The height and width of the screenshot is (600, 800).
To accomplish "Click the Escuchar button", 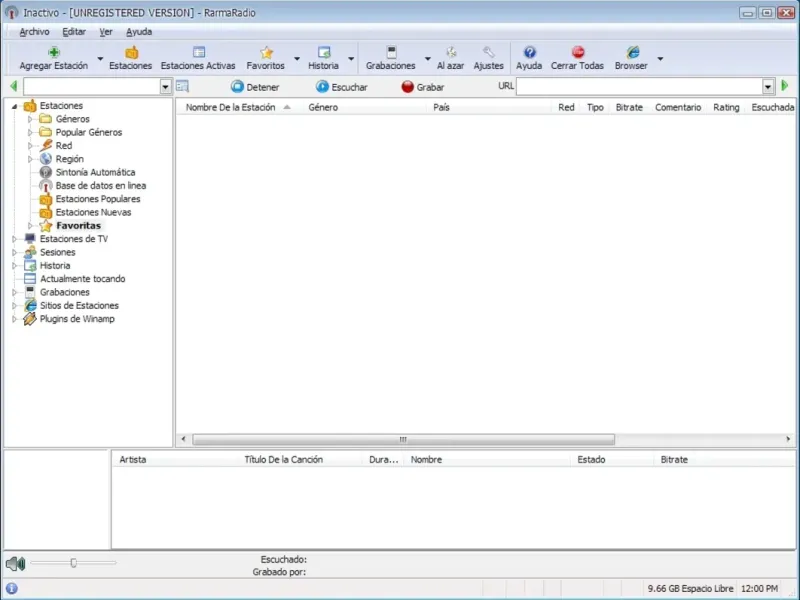I will (x=341, y=87).
